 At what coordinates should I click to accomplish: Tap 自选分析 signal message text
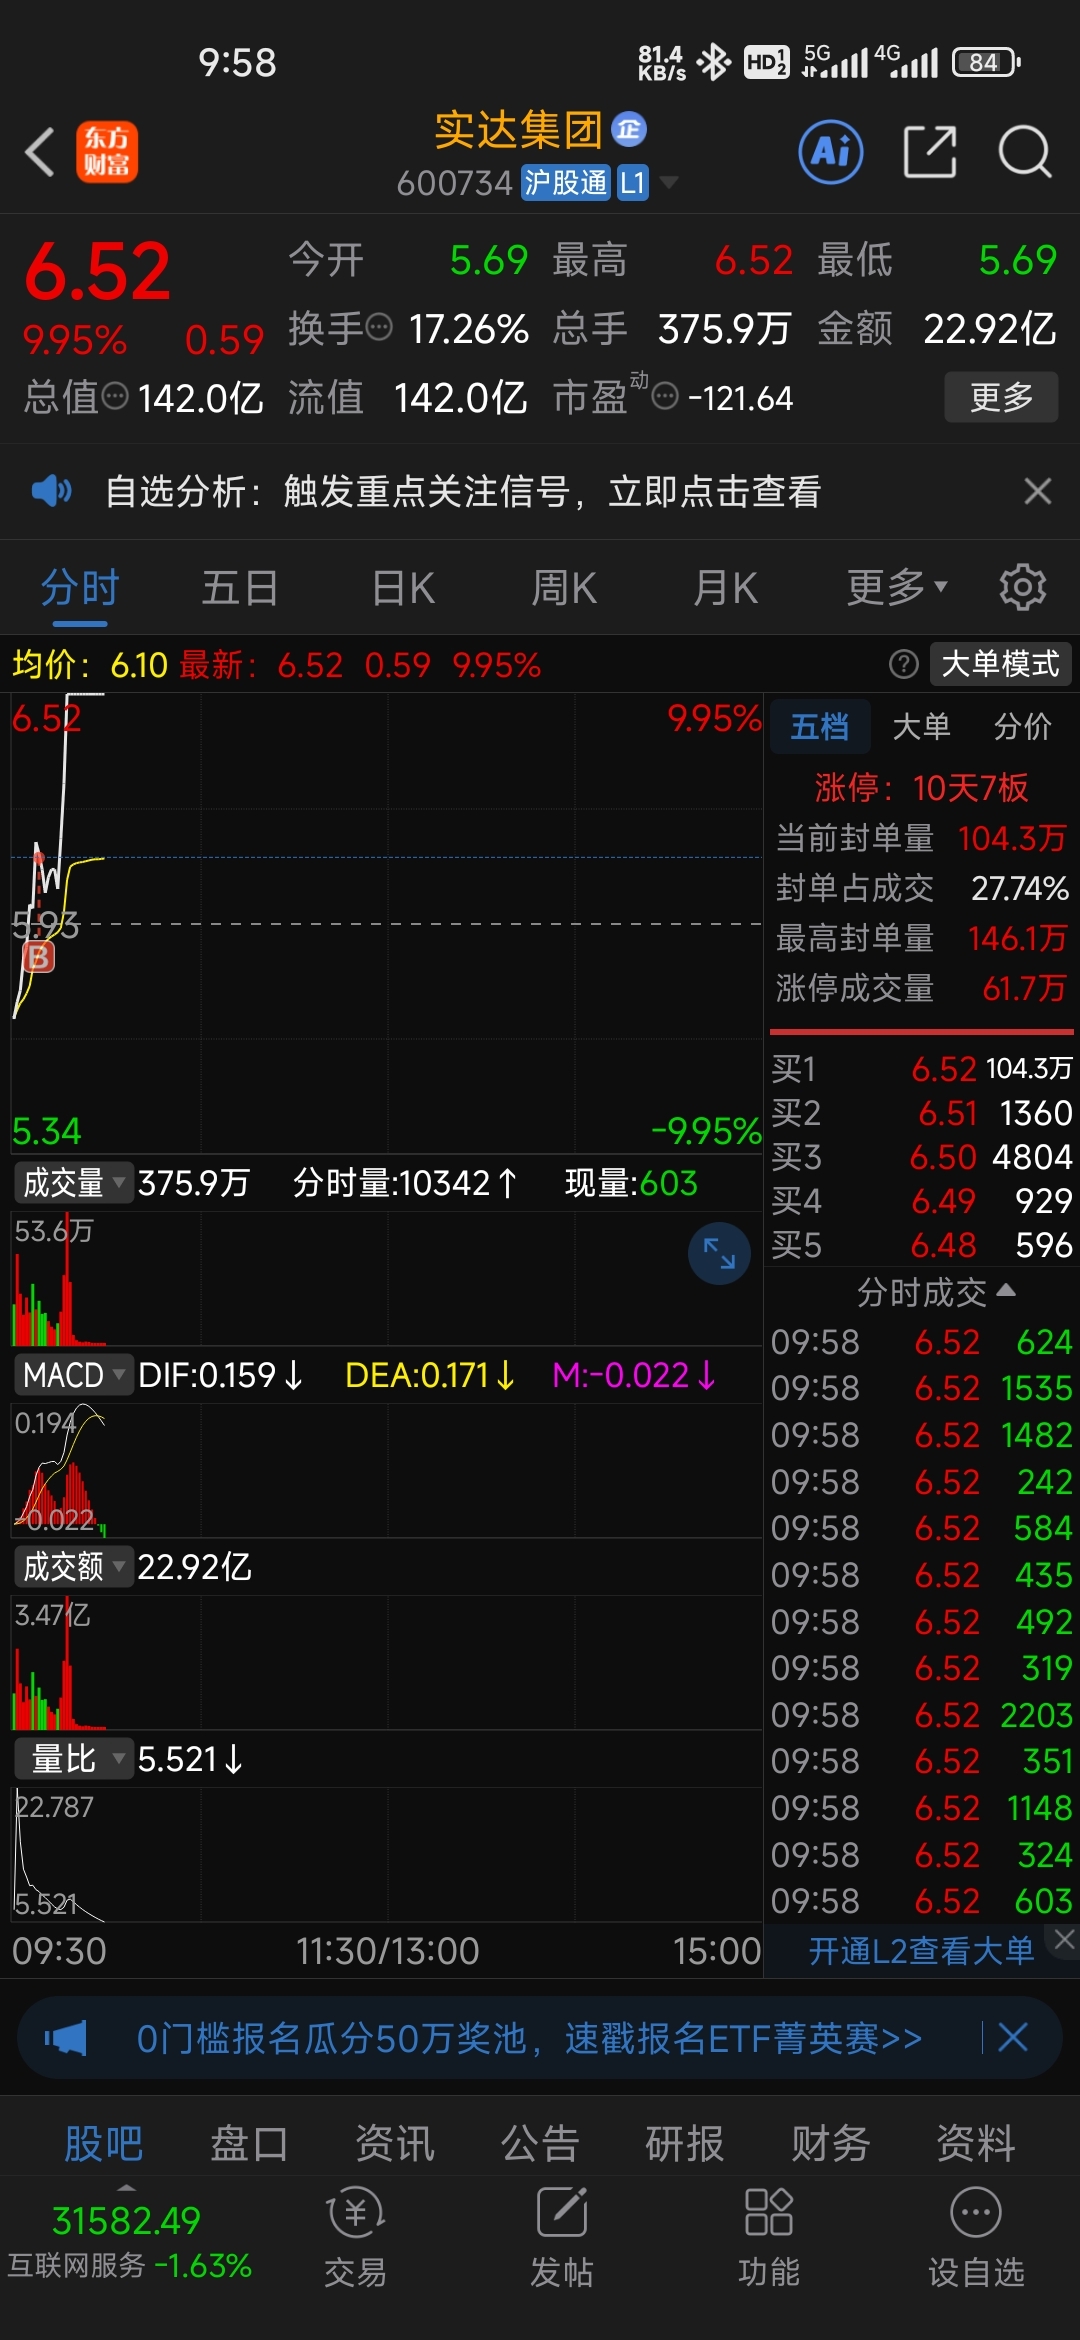click(463, 491)
